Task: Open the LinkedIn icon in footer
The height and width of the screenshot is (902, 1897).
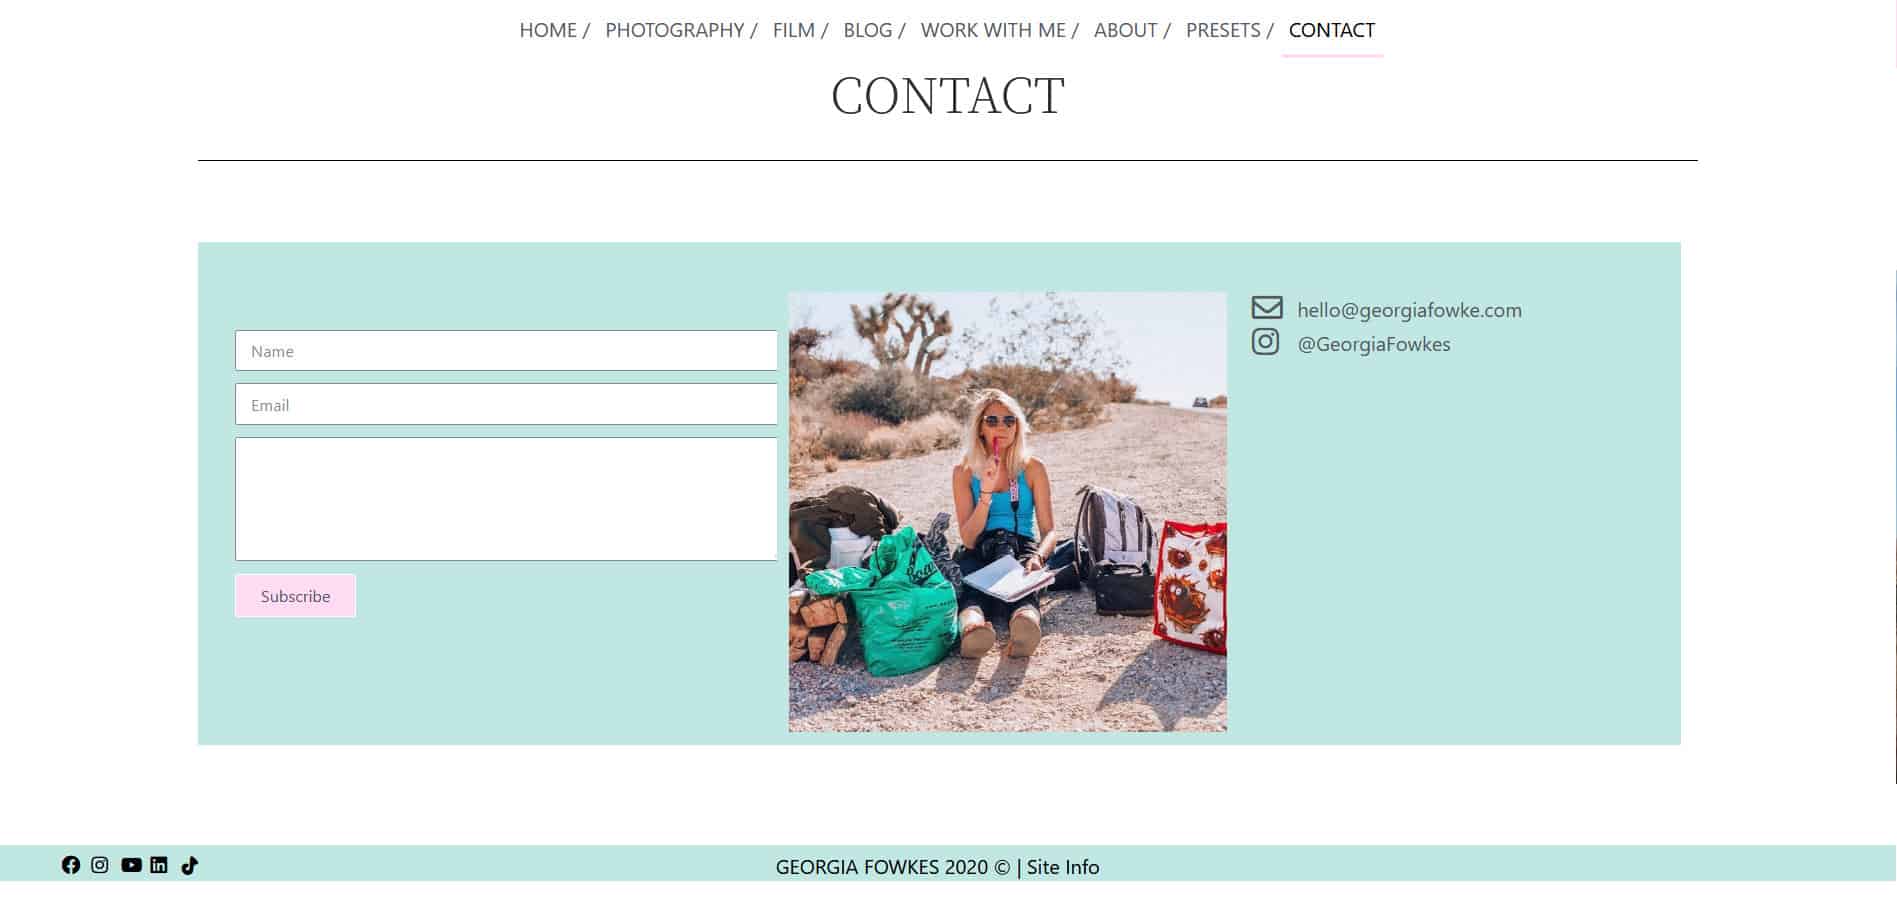Action: click(x=159, y=865)
